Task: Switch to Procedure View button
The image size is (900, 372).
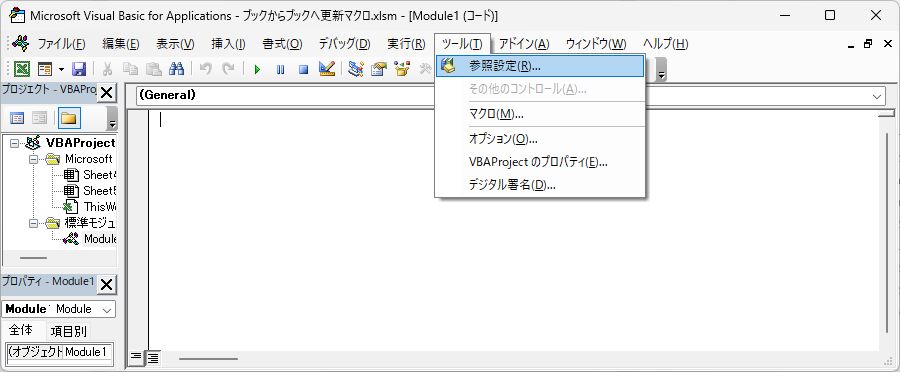Action: pyautogui.click(x=135, y=358)
